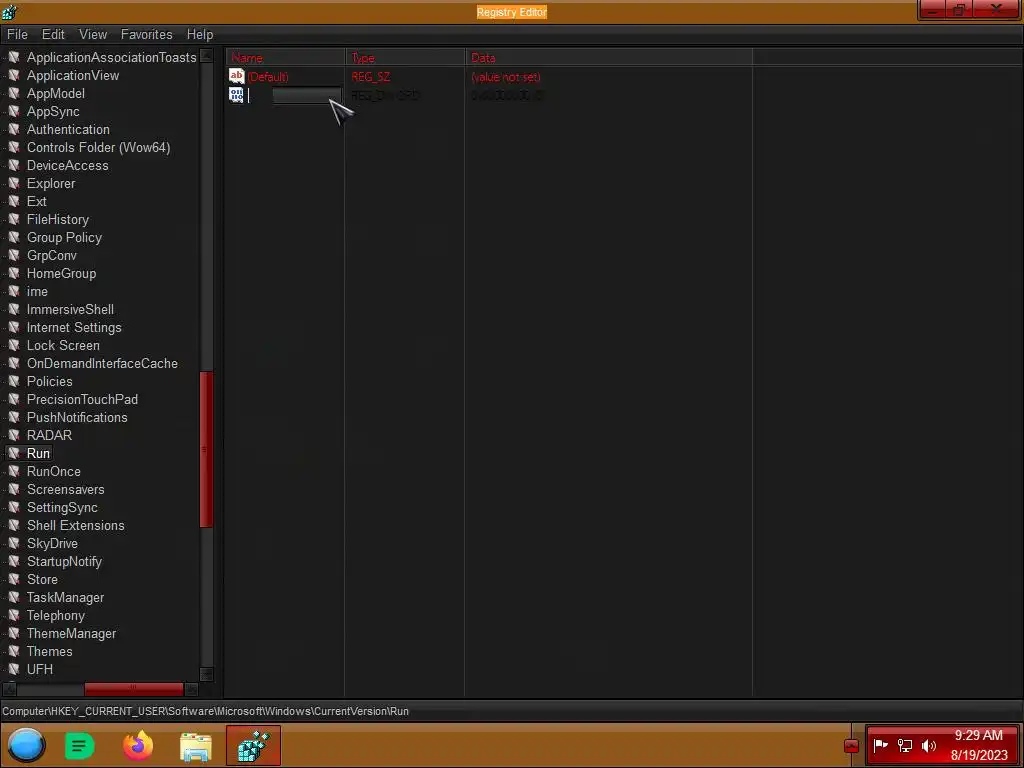Open the Help menu

[x=200, y=35]
